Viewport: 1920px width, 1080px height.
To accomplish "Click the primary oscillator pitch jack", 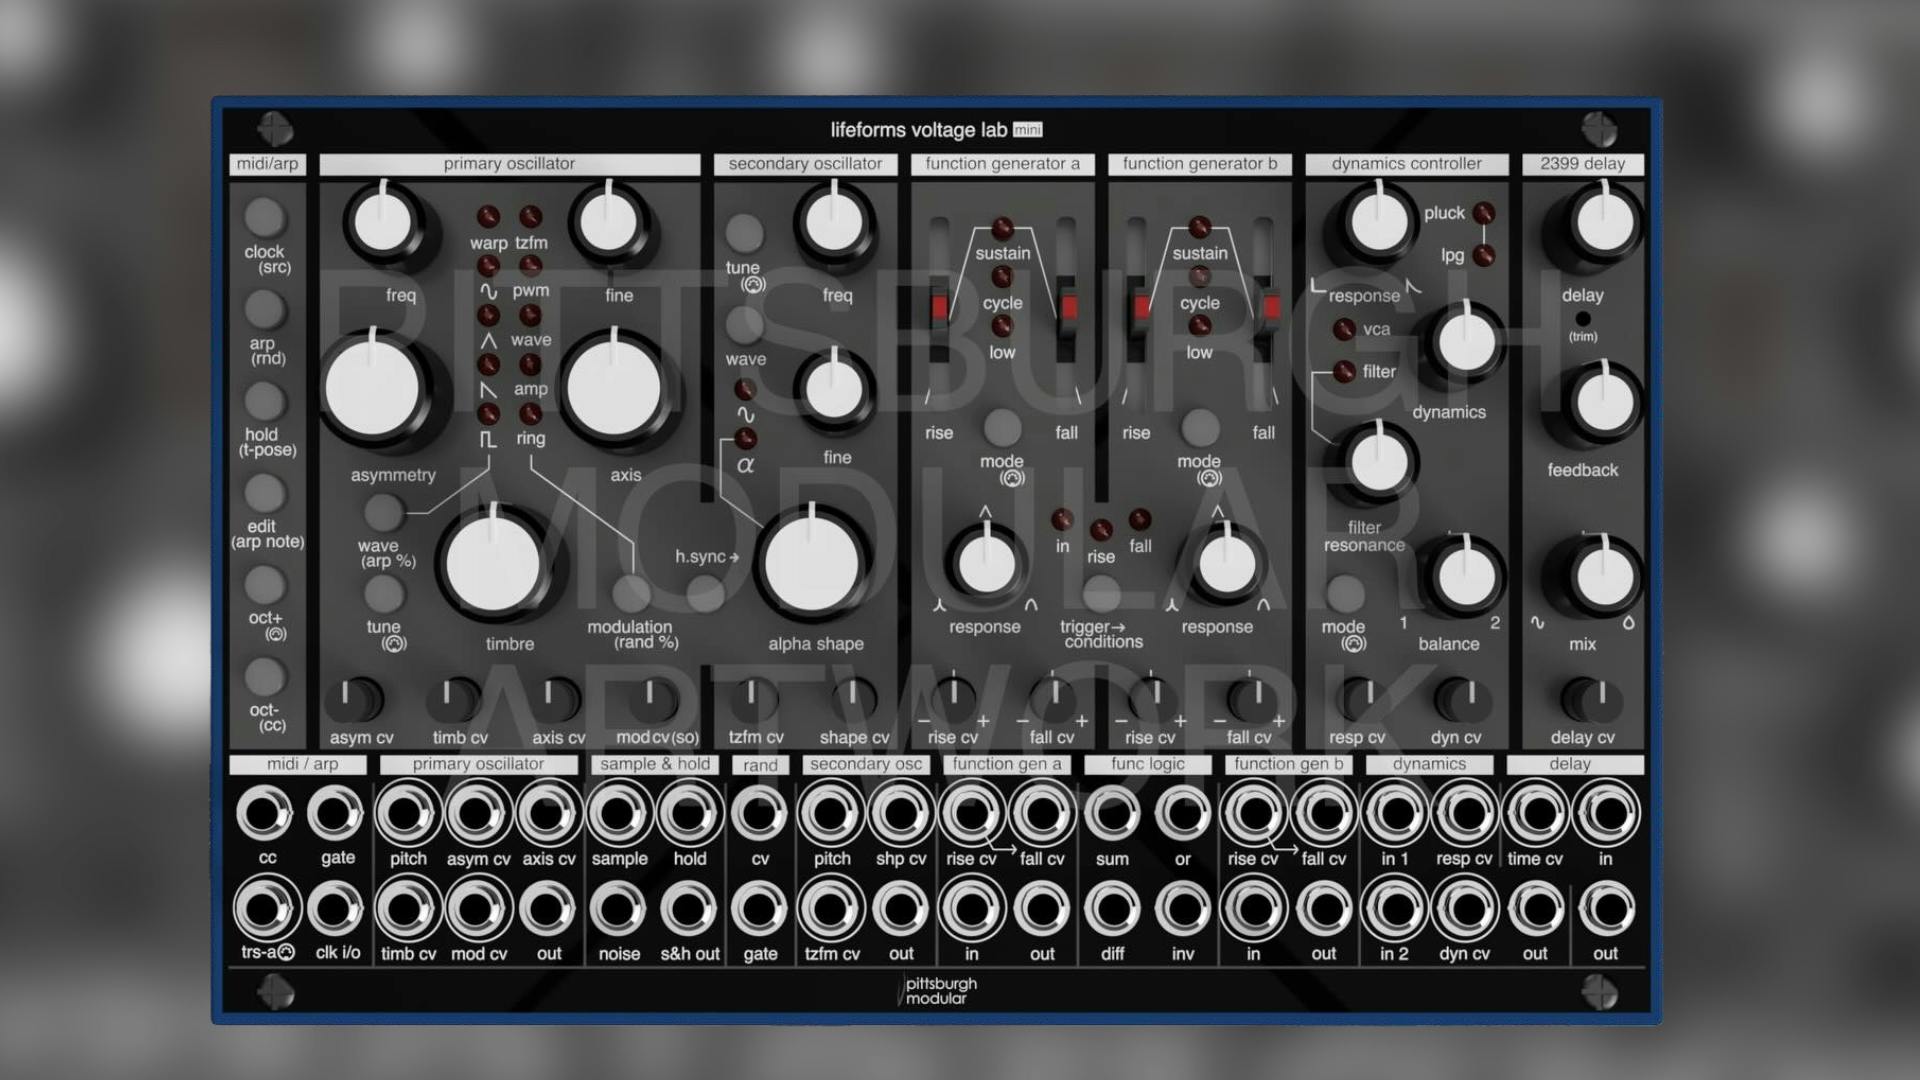I will pyautogui.click(x=407, y=813).
